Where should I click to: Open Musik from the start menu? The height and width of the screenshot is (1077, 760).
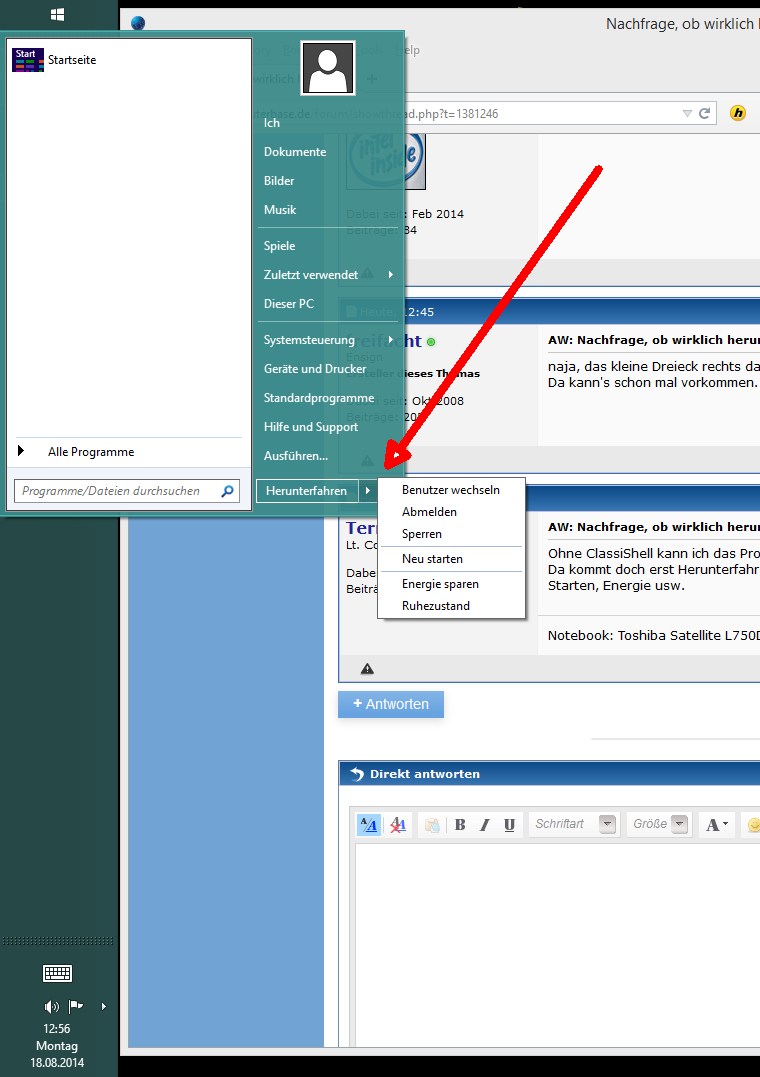280,209
